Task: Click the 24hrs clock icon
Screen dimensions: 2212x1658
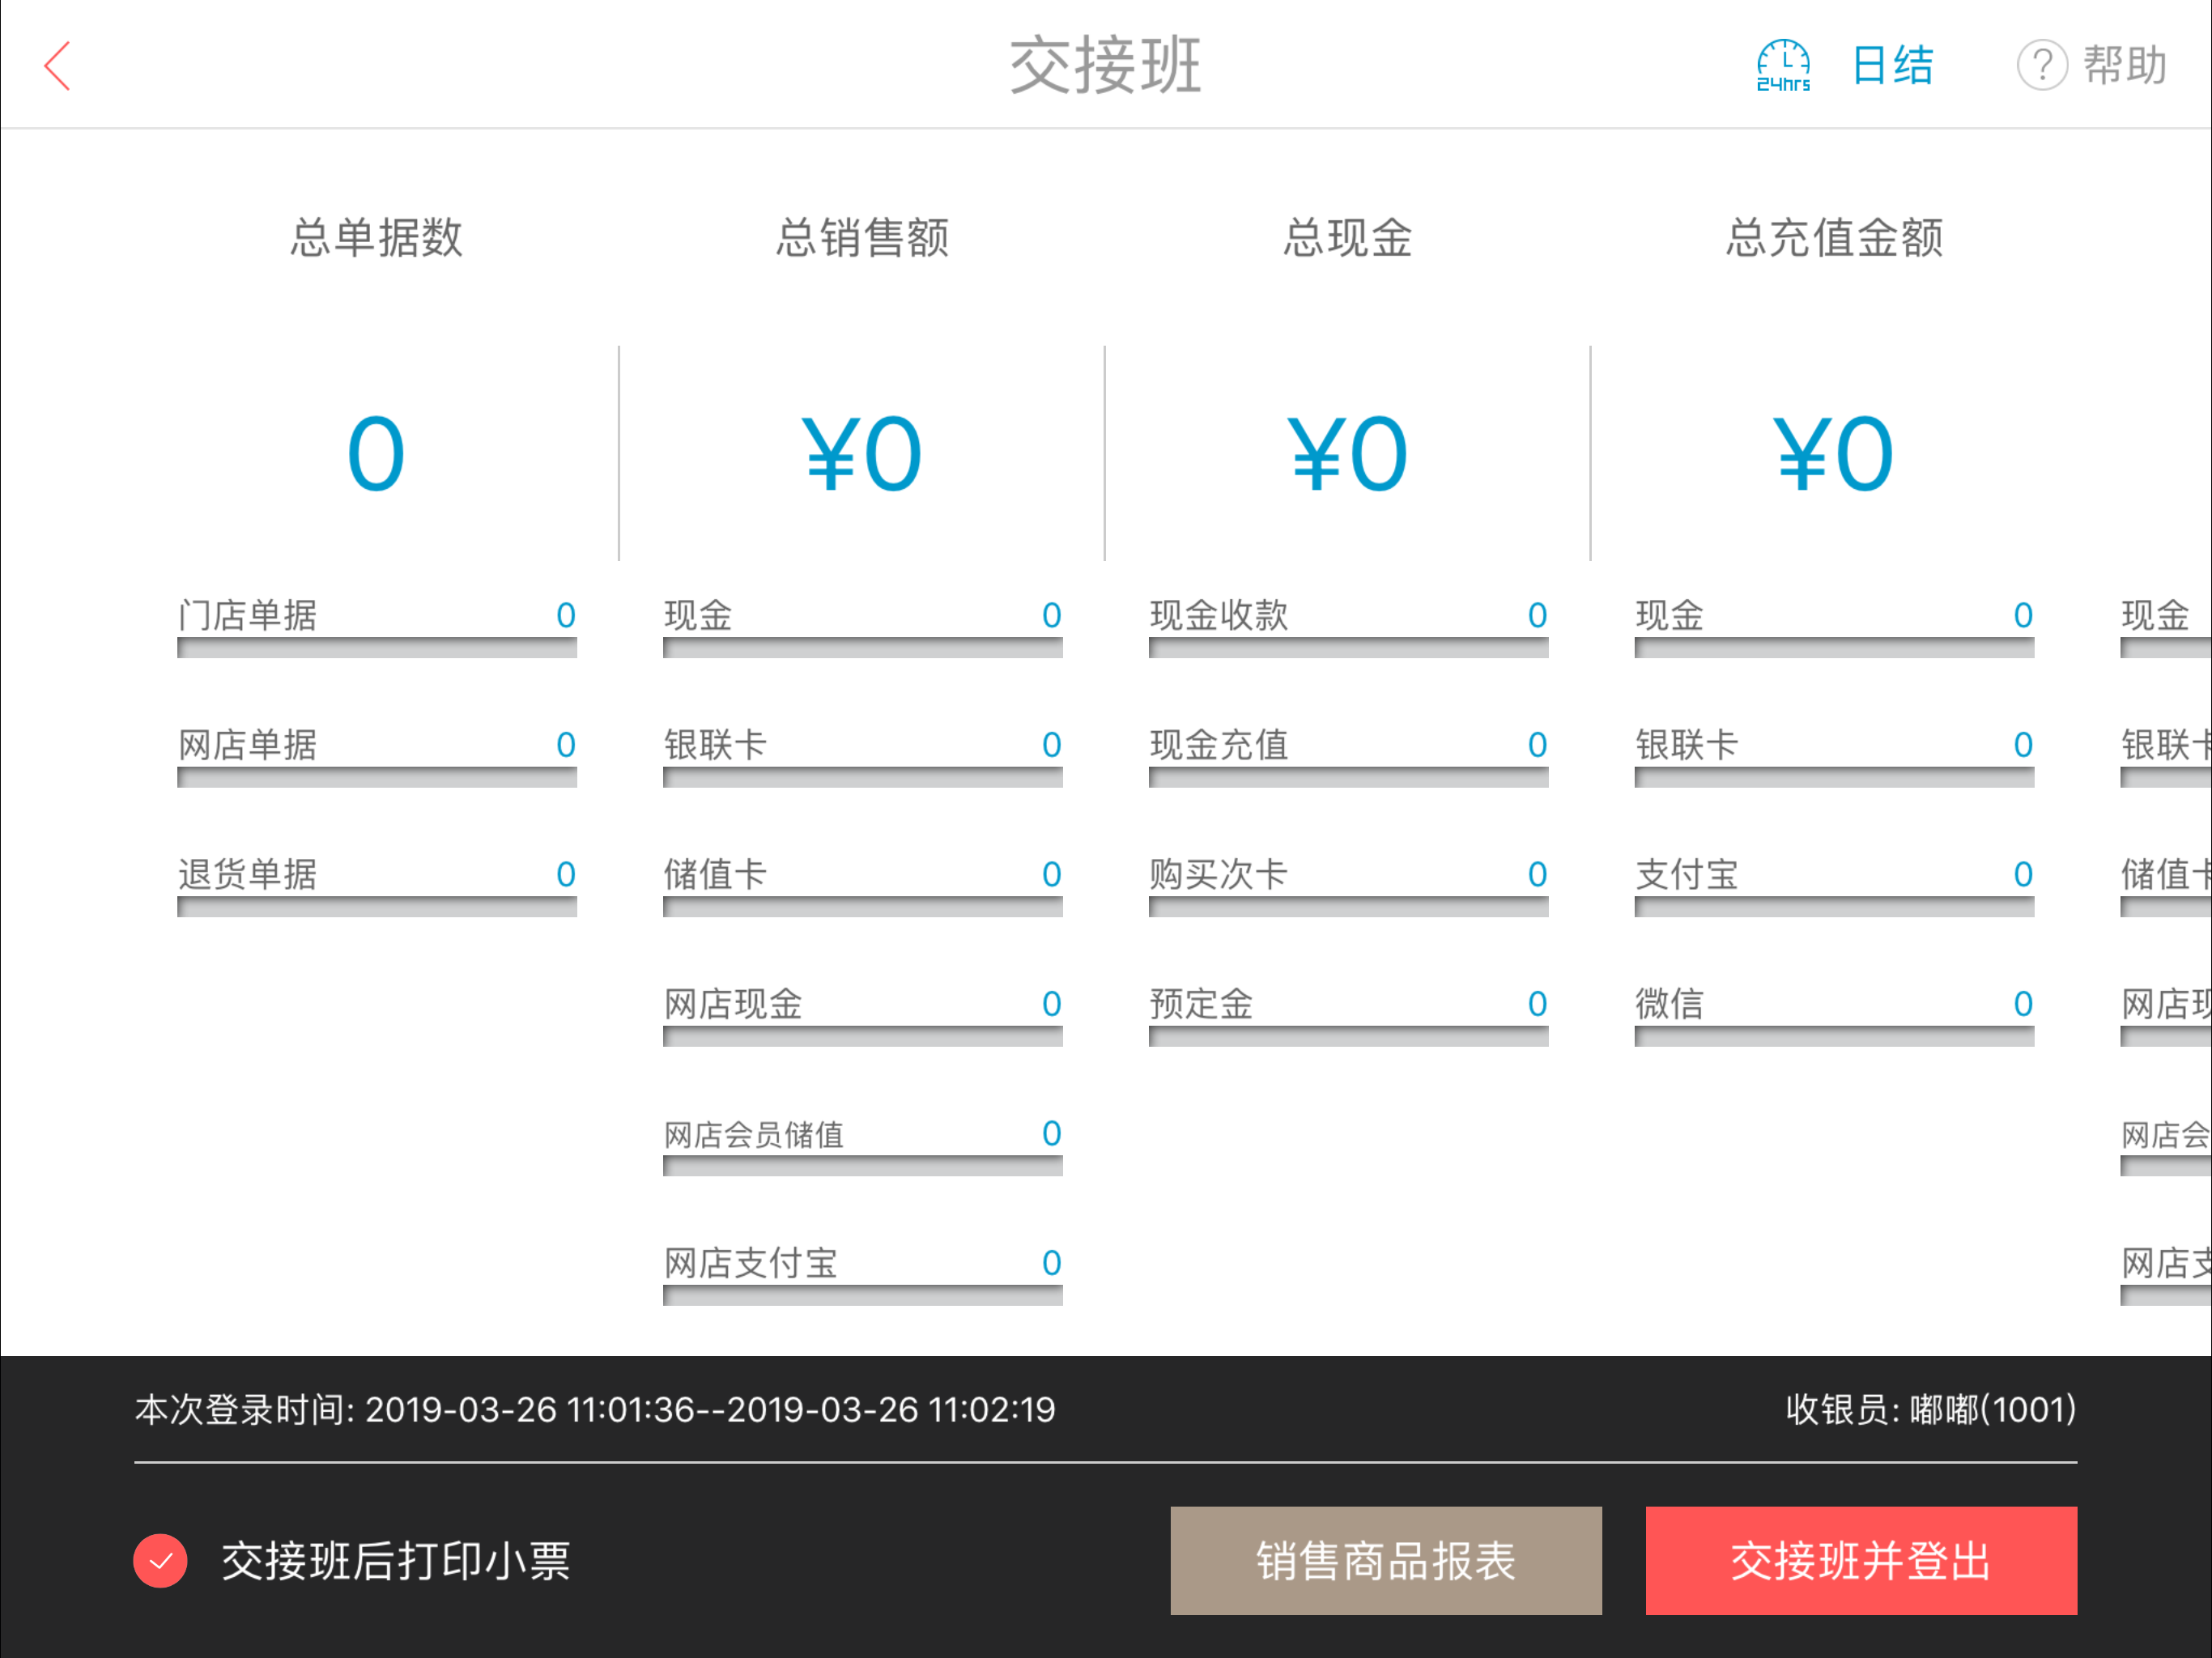Action: click(1783, 66)
